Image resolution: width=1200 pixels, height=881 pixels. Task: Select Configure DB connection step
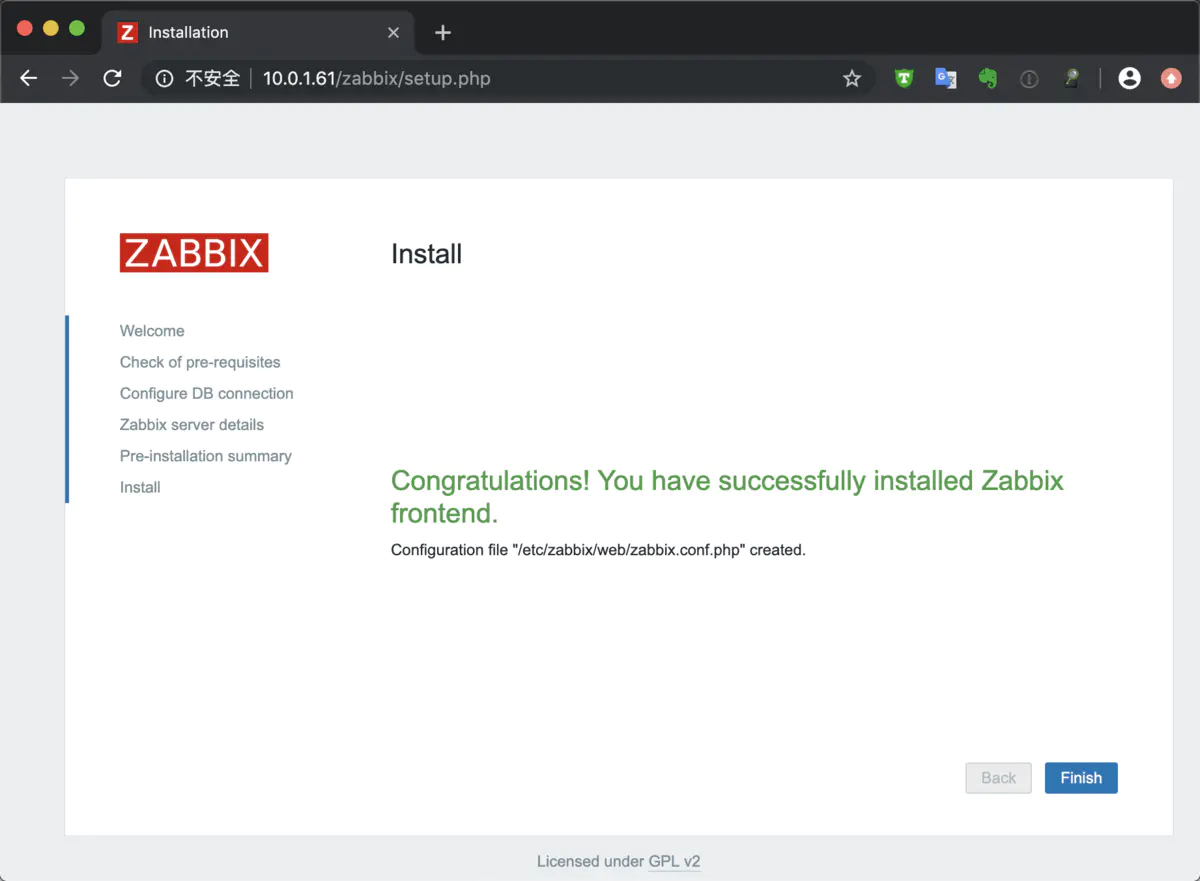pyautogui.click(x=207, y=393)
